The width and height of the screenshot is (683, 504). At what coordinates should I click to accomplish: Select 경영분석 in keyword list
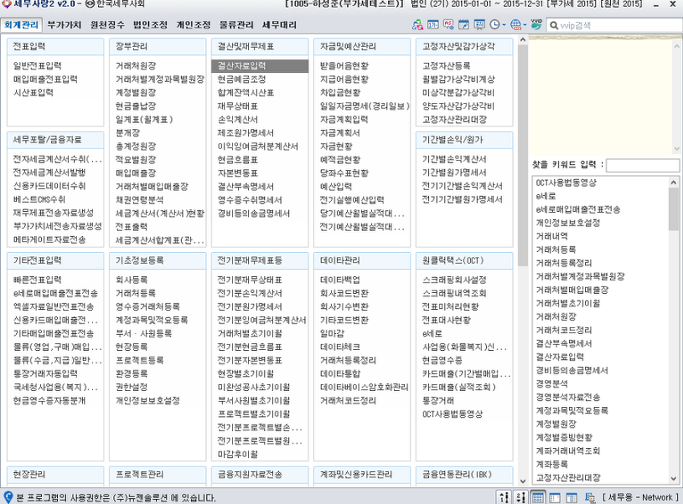[552, 384]
